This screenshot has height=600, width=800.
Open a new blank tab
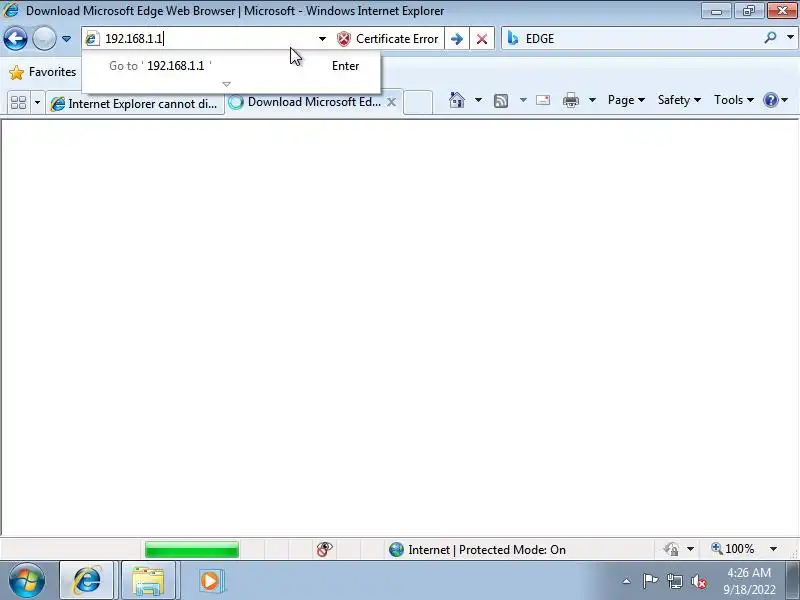[418, 103]
